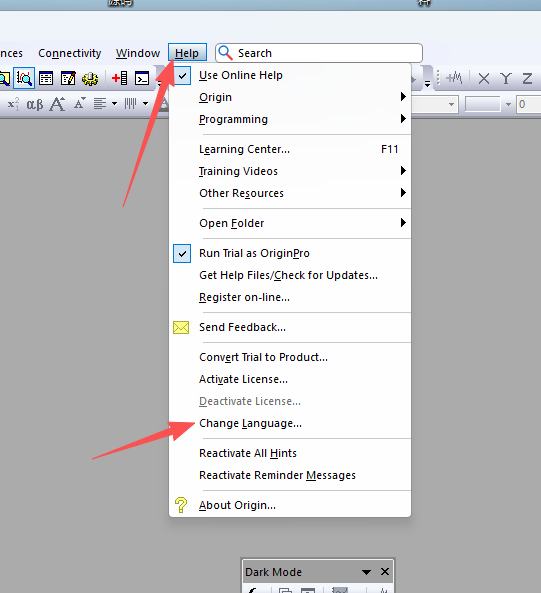Image resolution: width=541 pixels, height=593 pixels.
Task: Select Register on-line menu item
Action: pyautogui.click(x=290, y=297)
